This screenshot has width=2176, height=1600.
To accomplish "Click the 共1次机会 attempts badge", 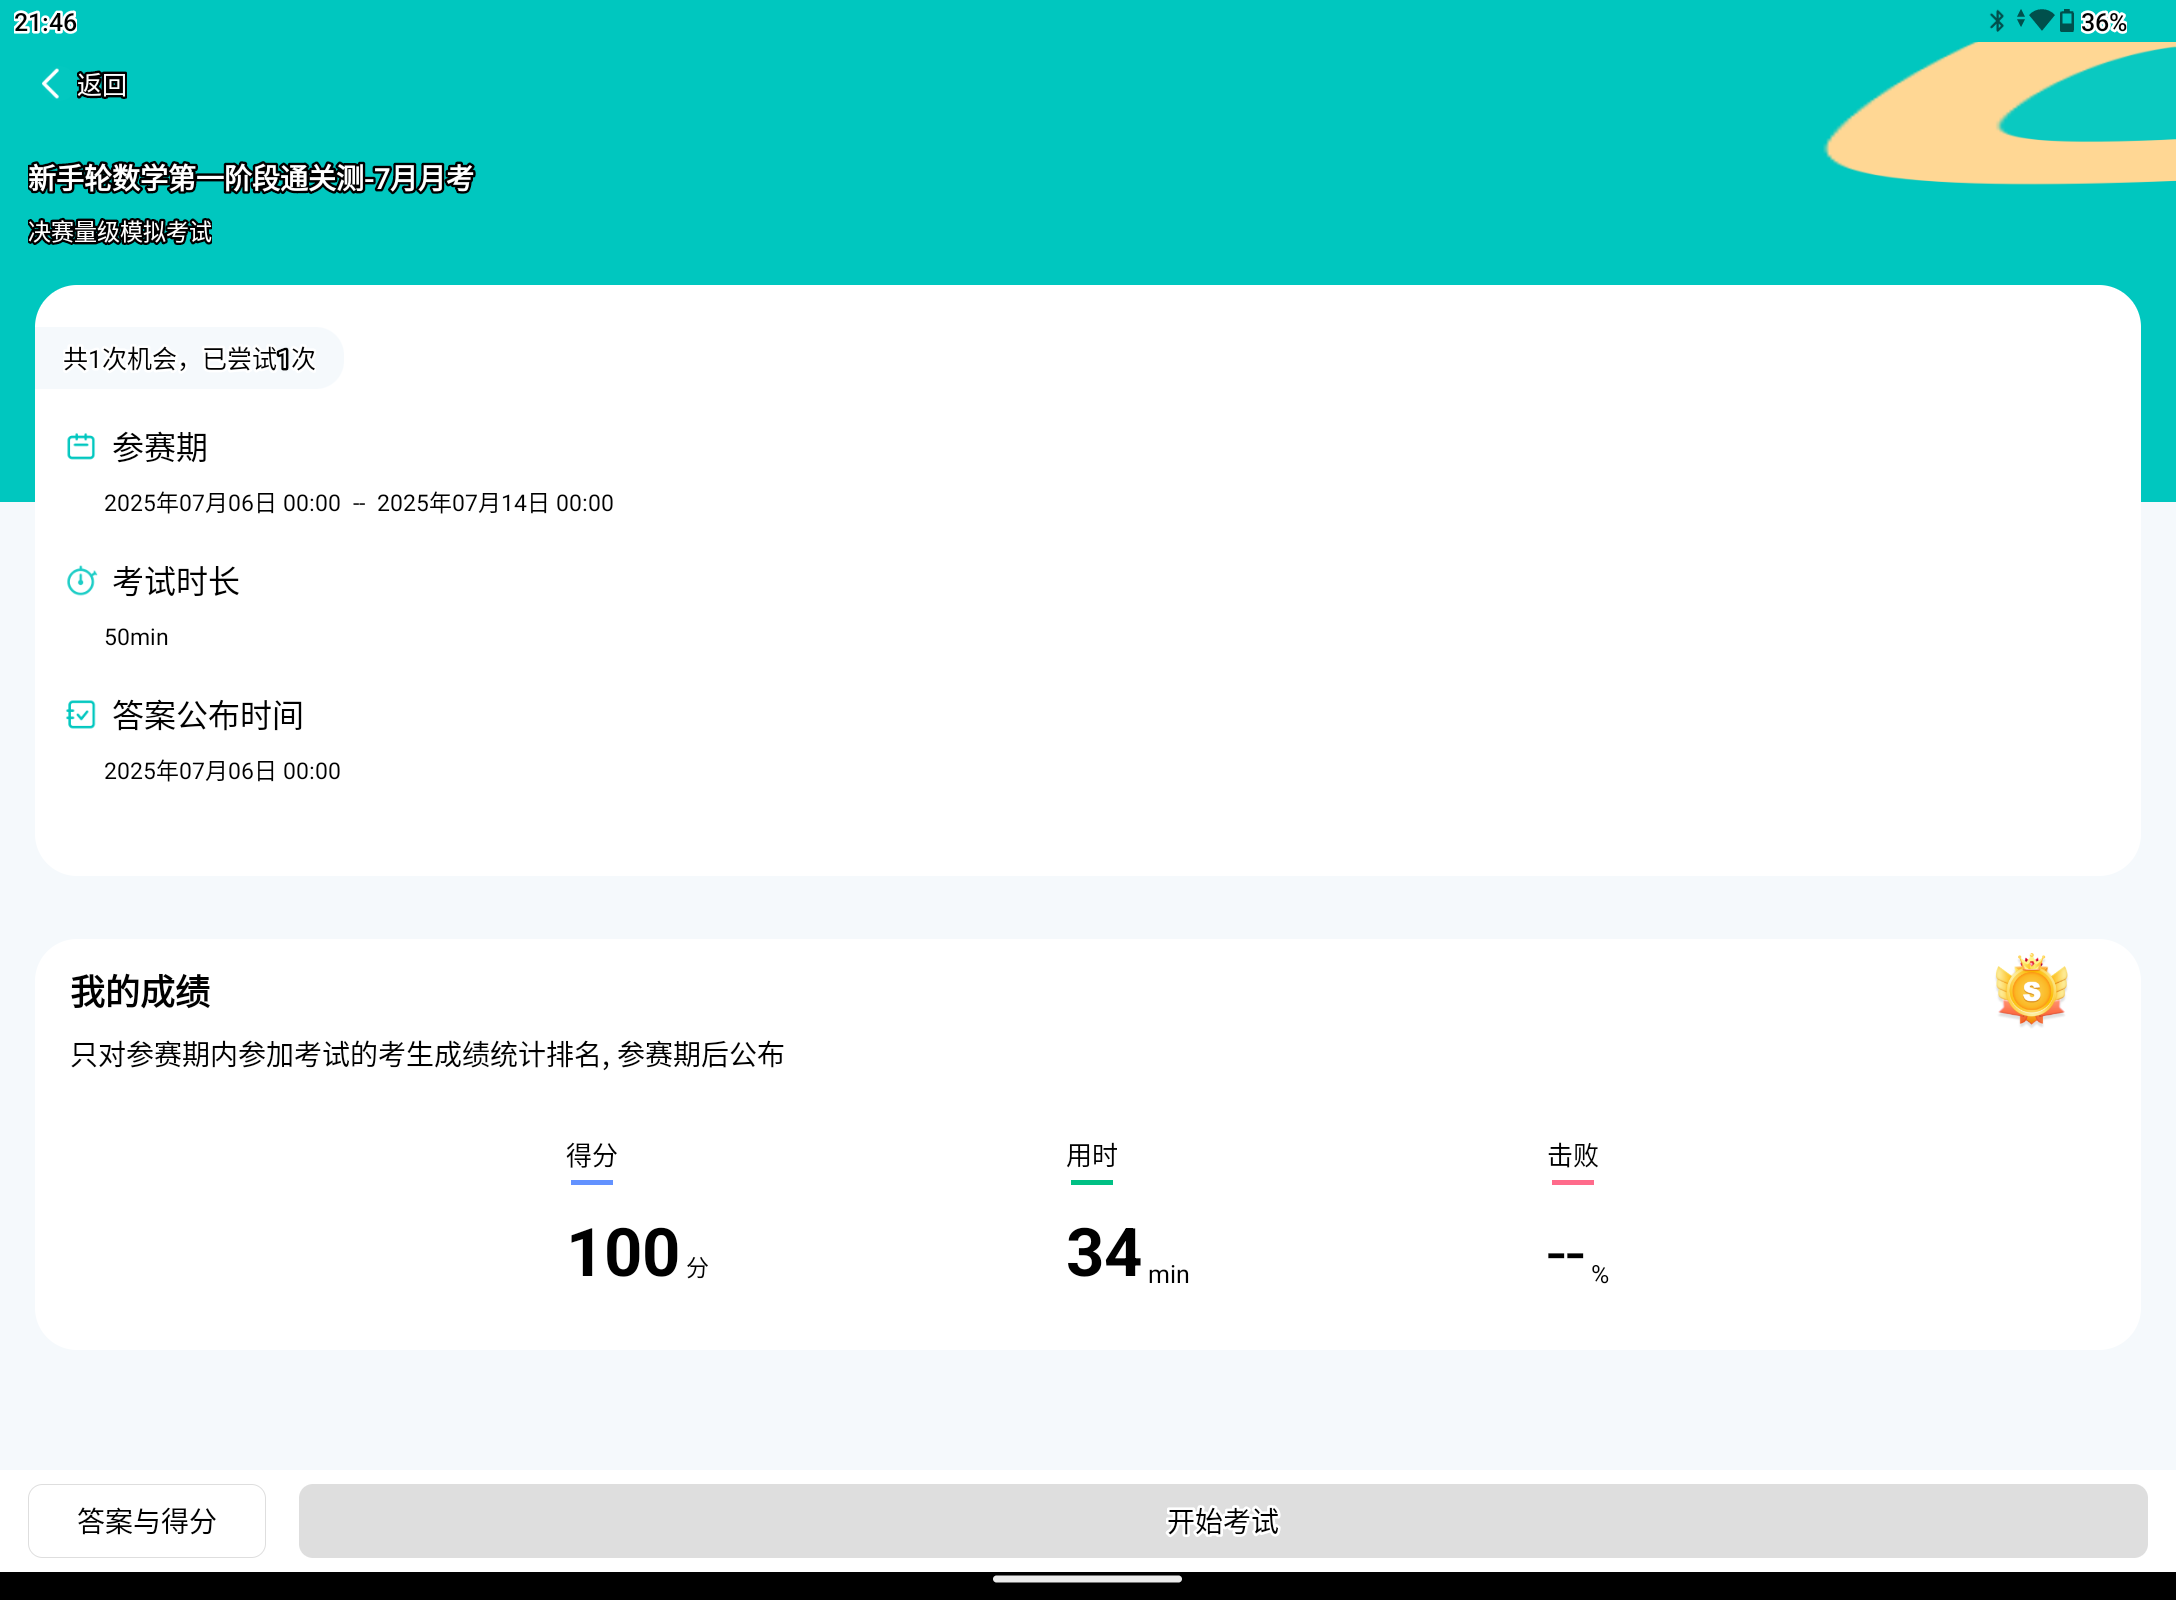I will (x=189, y=357).
